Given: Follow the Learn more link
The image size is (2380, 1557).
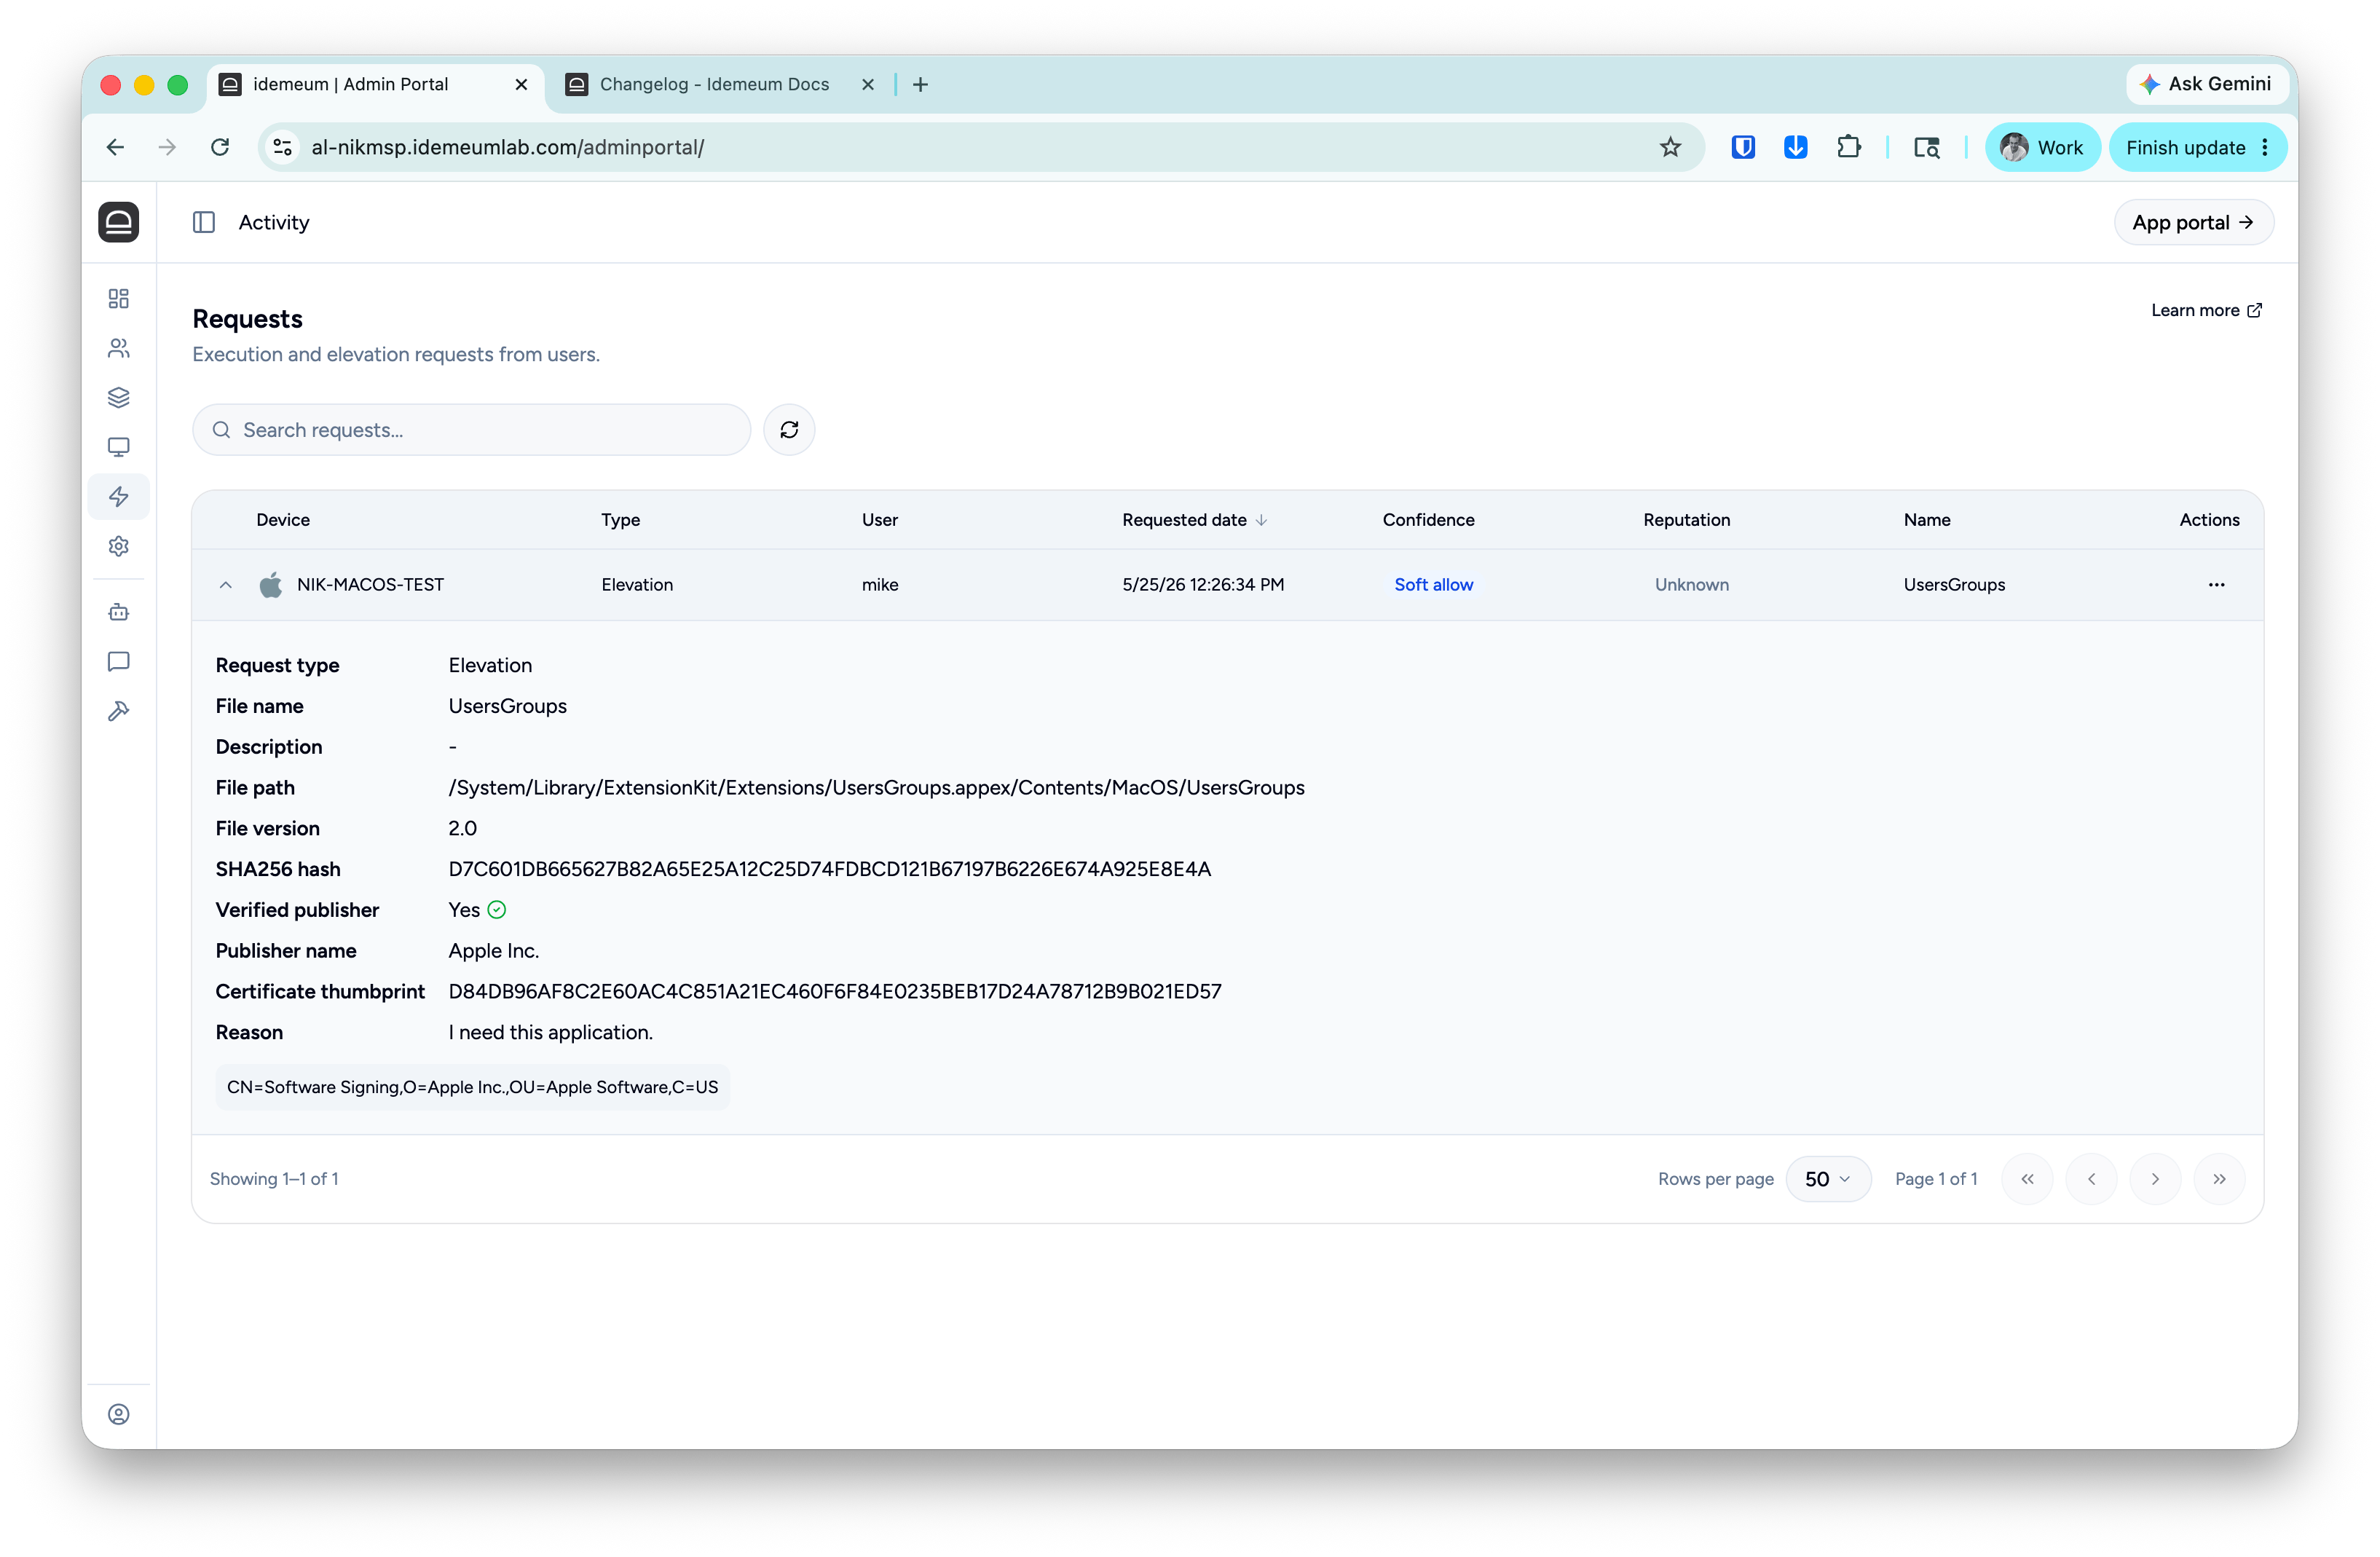Looking at the screenshot, I should [2206, 310].
